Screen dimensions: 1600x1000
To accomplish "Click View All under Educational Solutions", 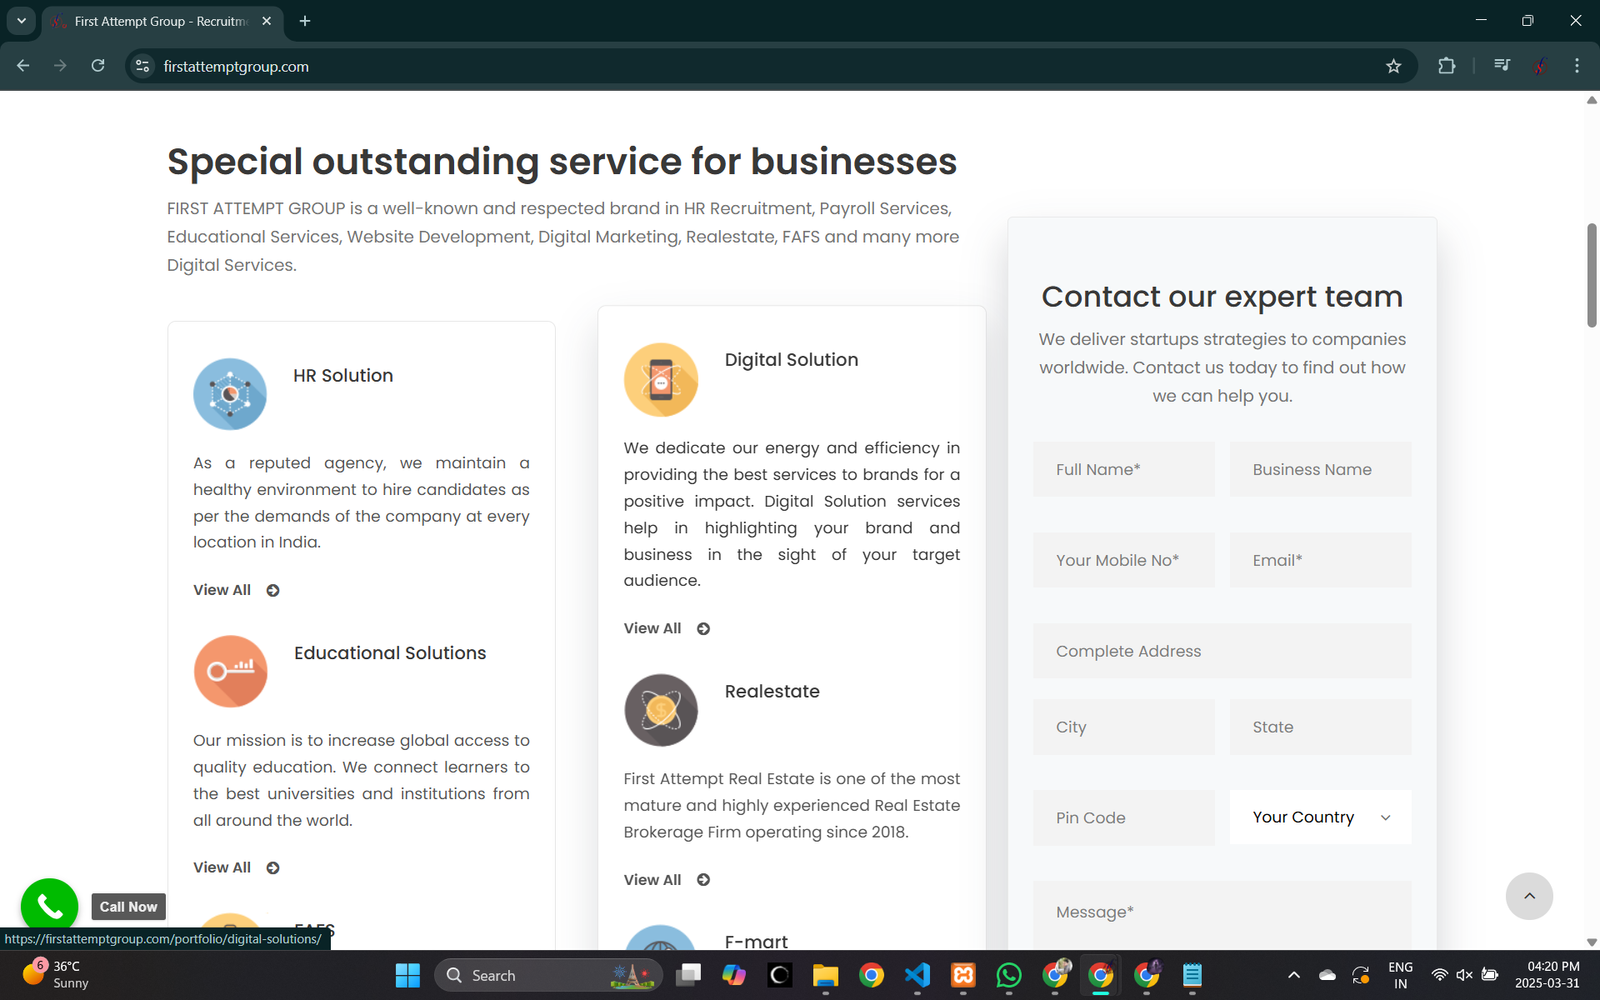I will pyautogui.click(x=222, y=867).
